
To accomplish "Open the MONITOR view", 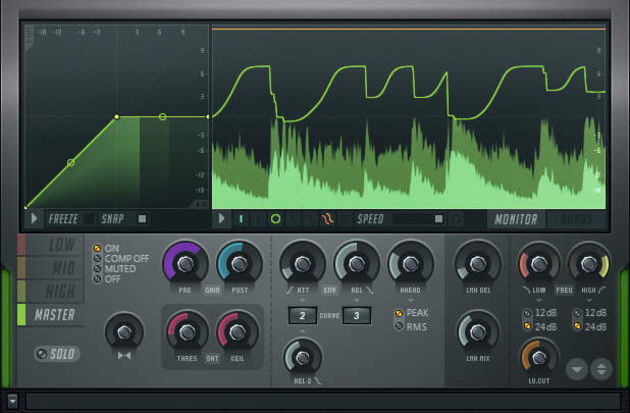I will pyautogui.click(x=516, y=219).
